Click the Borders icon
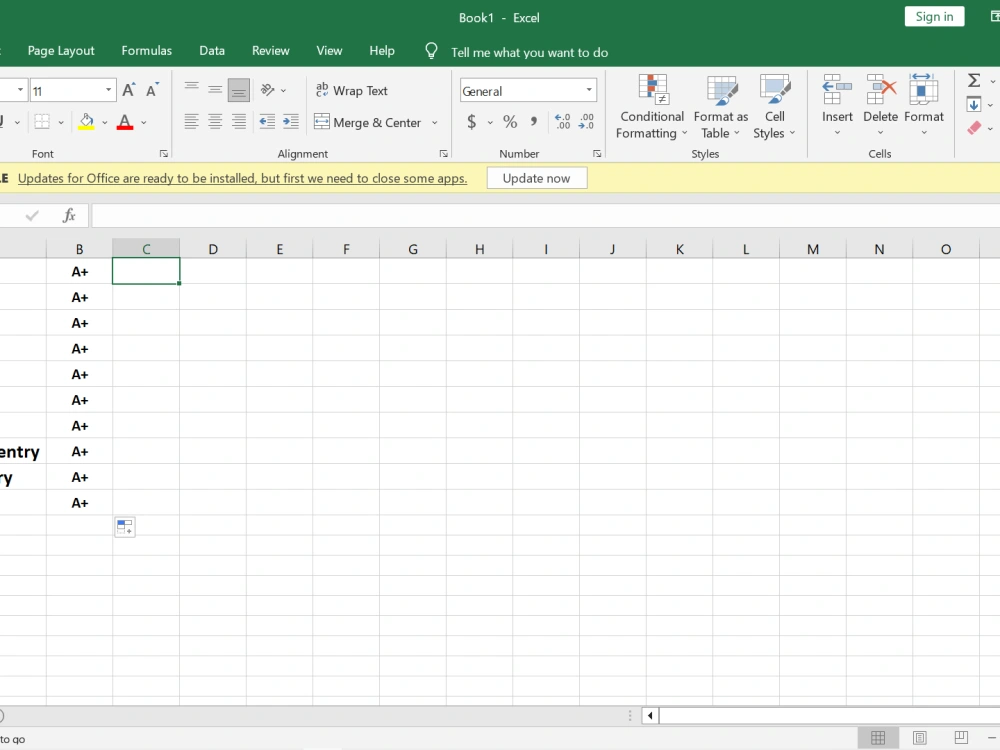The image size is (1000, 750). 42,122
